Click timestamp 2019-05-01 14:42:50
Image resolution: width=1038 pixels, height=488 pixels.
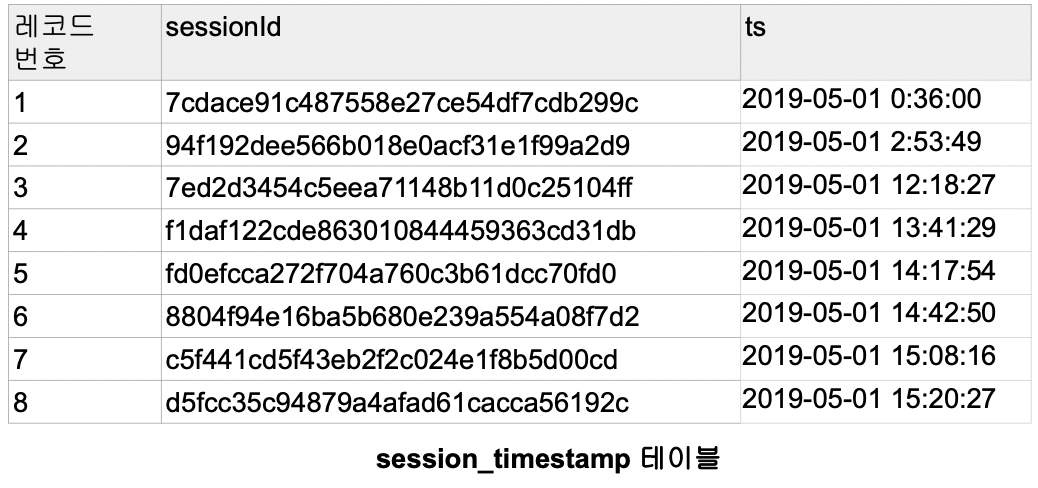(x=869, y=313)
